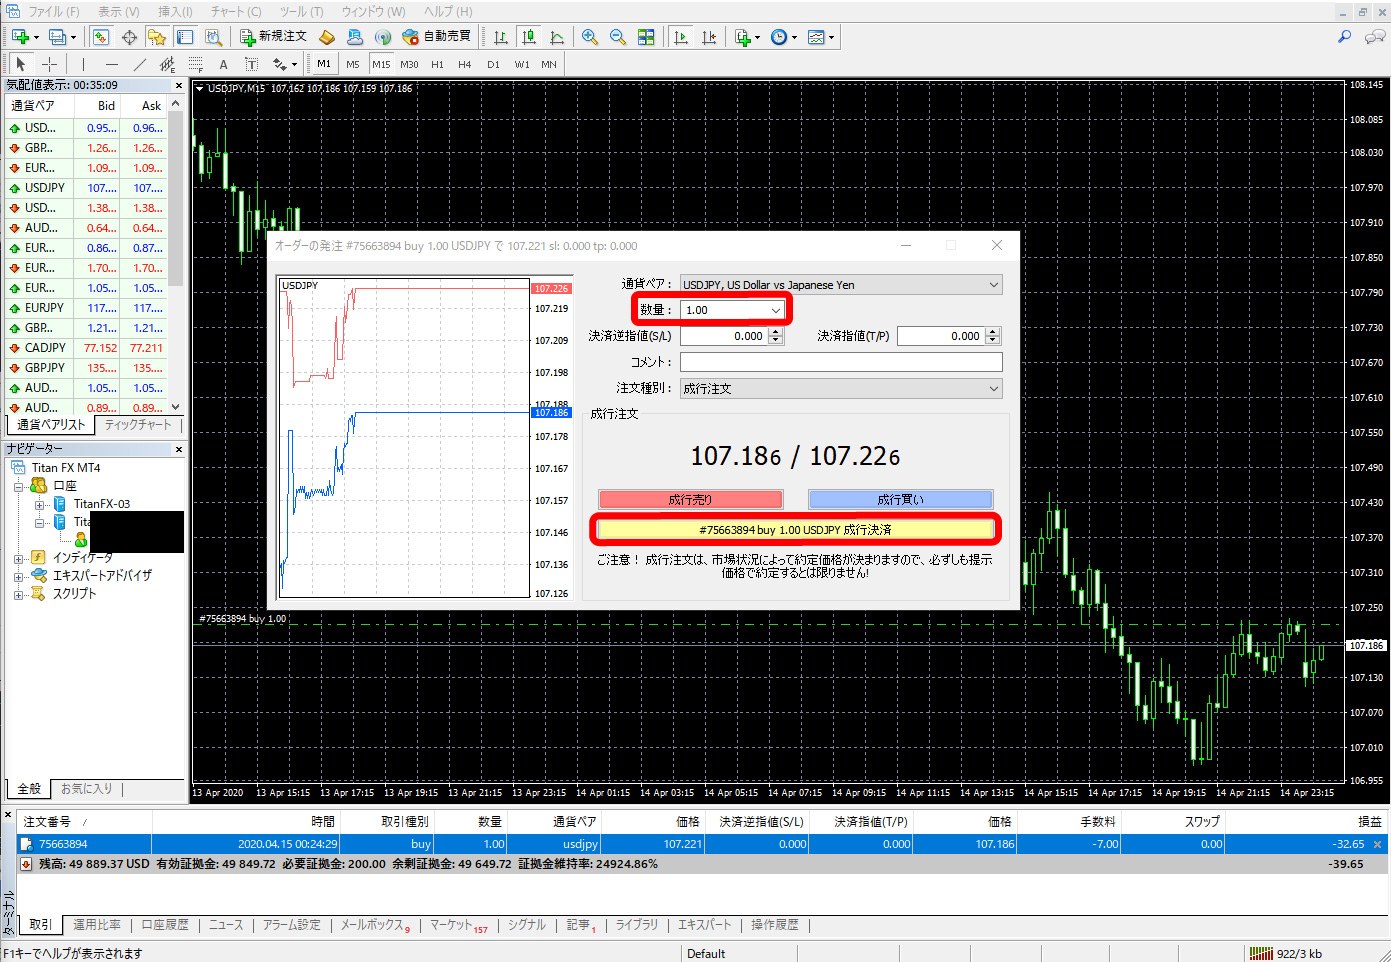Switch chart to candlesticks
1391x962 pixels.
pyautogui.click(x=529, y=37)
